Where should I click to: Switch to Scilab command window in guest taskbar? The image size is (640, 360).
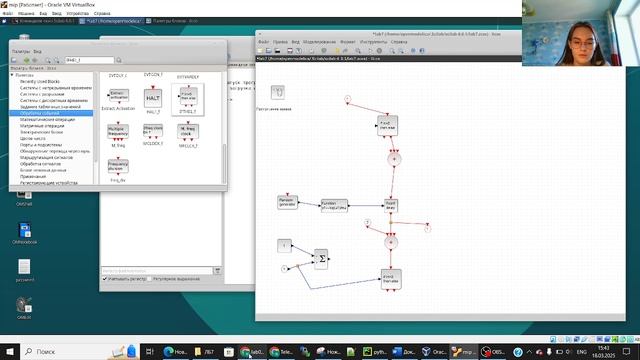point(44,21)
